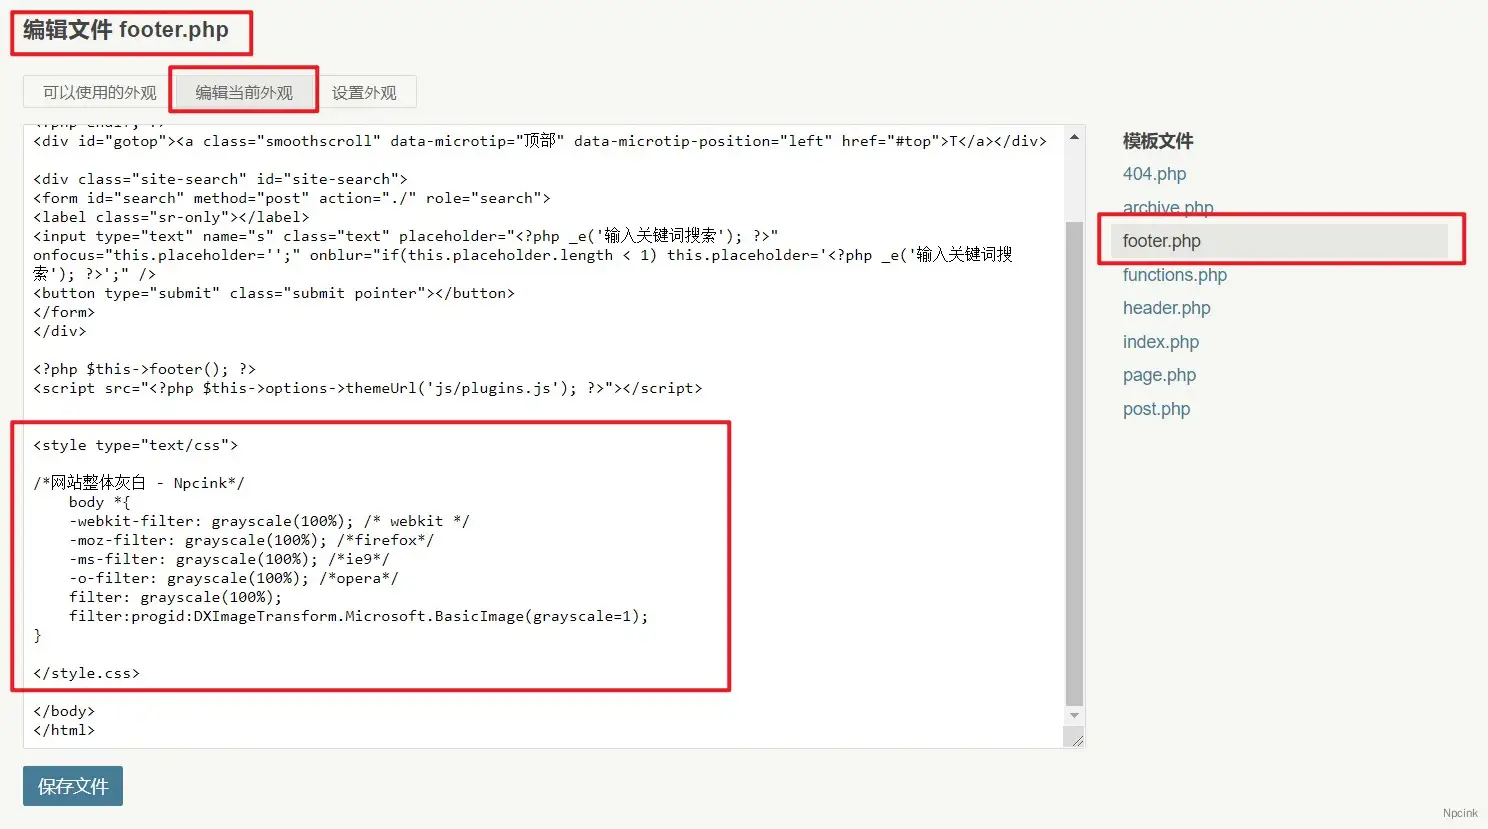
Task: Click the 保存文件 button
Action: pos(73,786)
